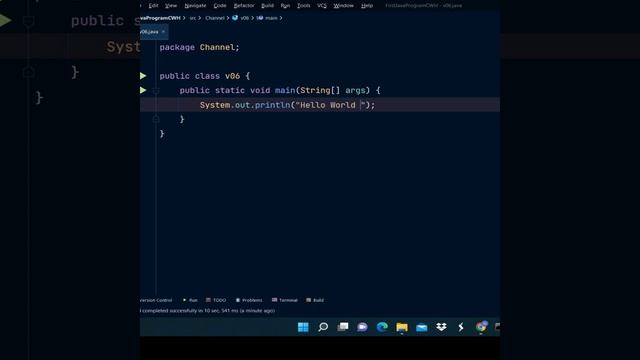Open the Mail app from taskbar
The height and width of the screenshot is (360, 640).
coord(422,327)
